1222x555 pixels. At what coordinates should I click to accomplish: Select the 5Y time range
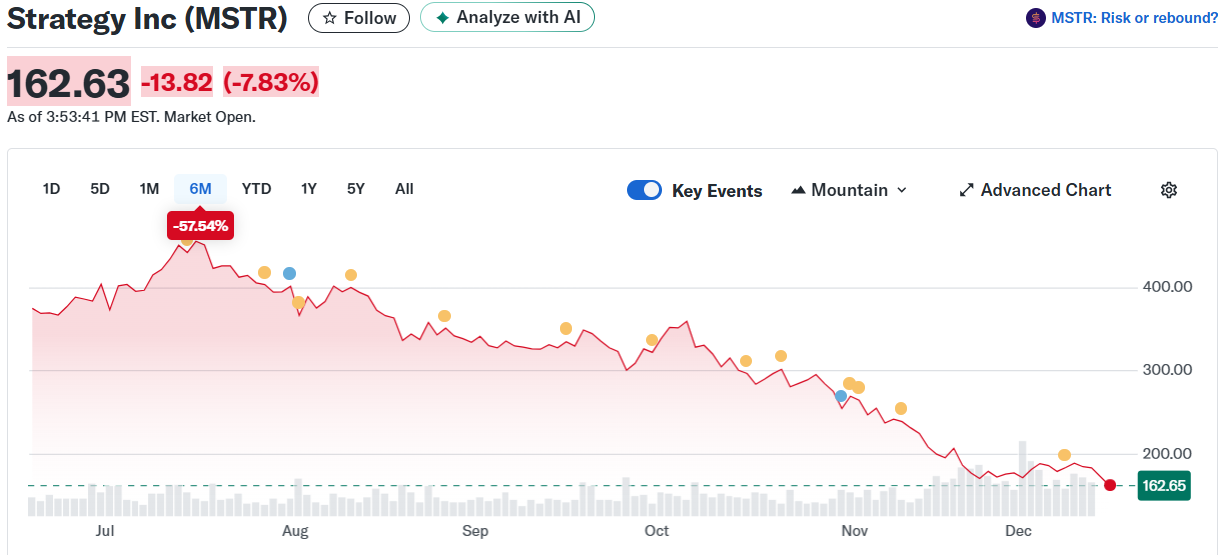tap(356, 189)
